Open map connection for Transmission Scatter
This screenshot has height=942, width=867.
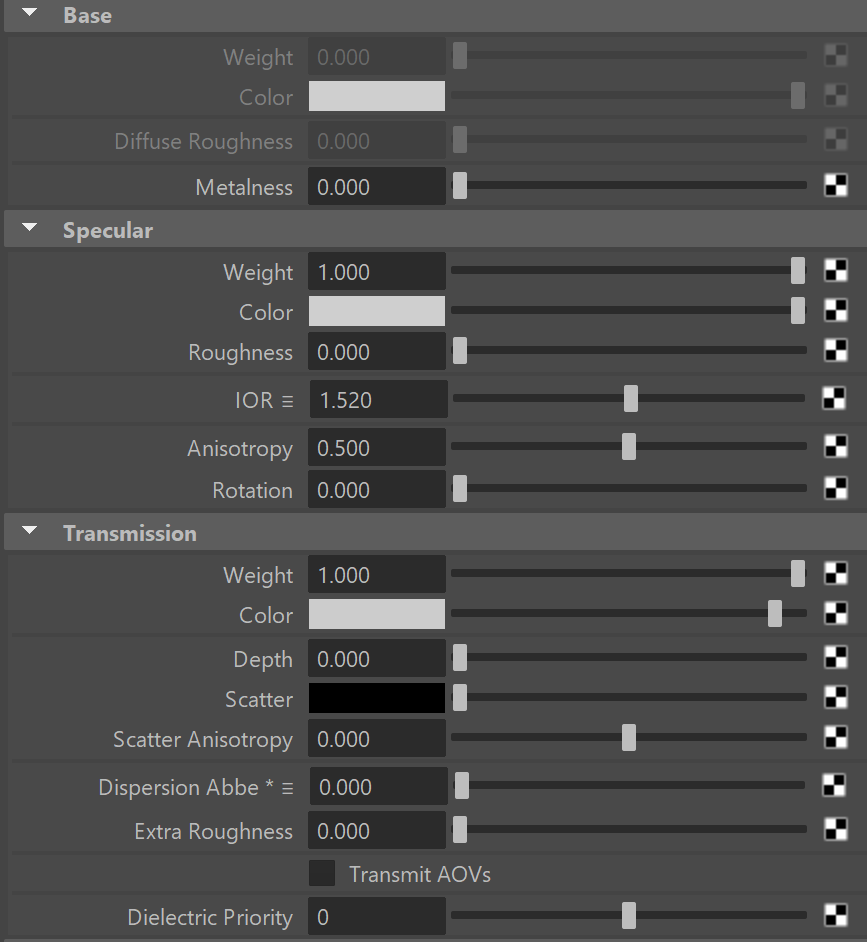[835, 698]
